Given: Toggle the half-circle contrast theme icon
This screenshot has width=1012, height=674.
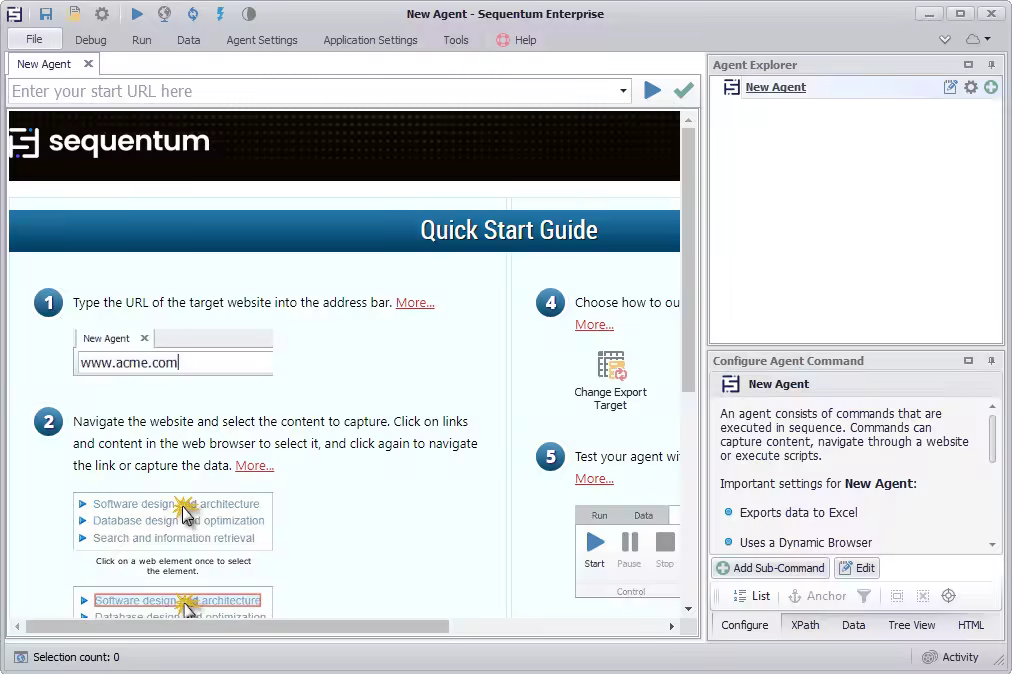Looking at the screenshot, I should tap(248, 14).
